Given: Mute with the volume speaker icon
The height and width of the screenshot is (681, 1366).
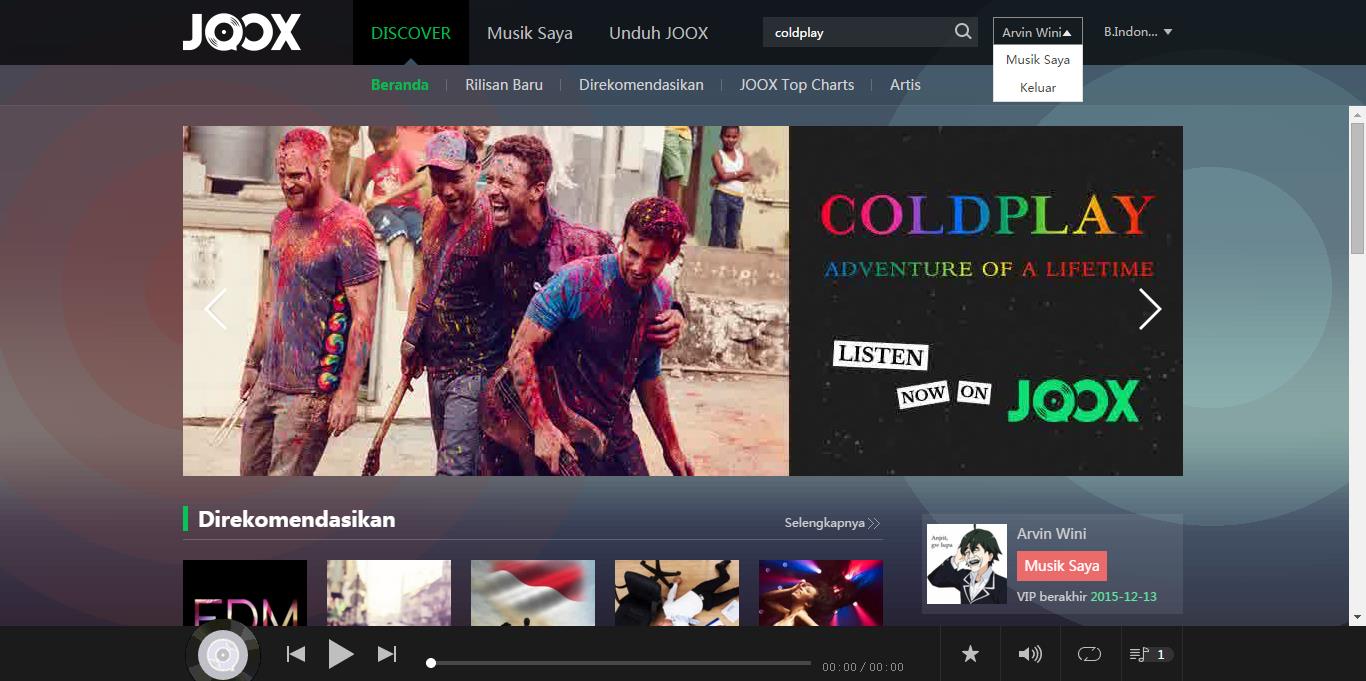Looking at the screenshot, I should coord(1030,654).
